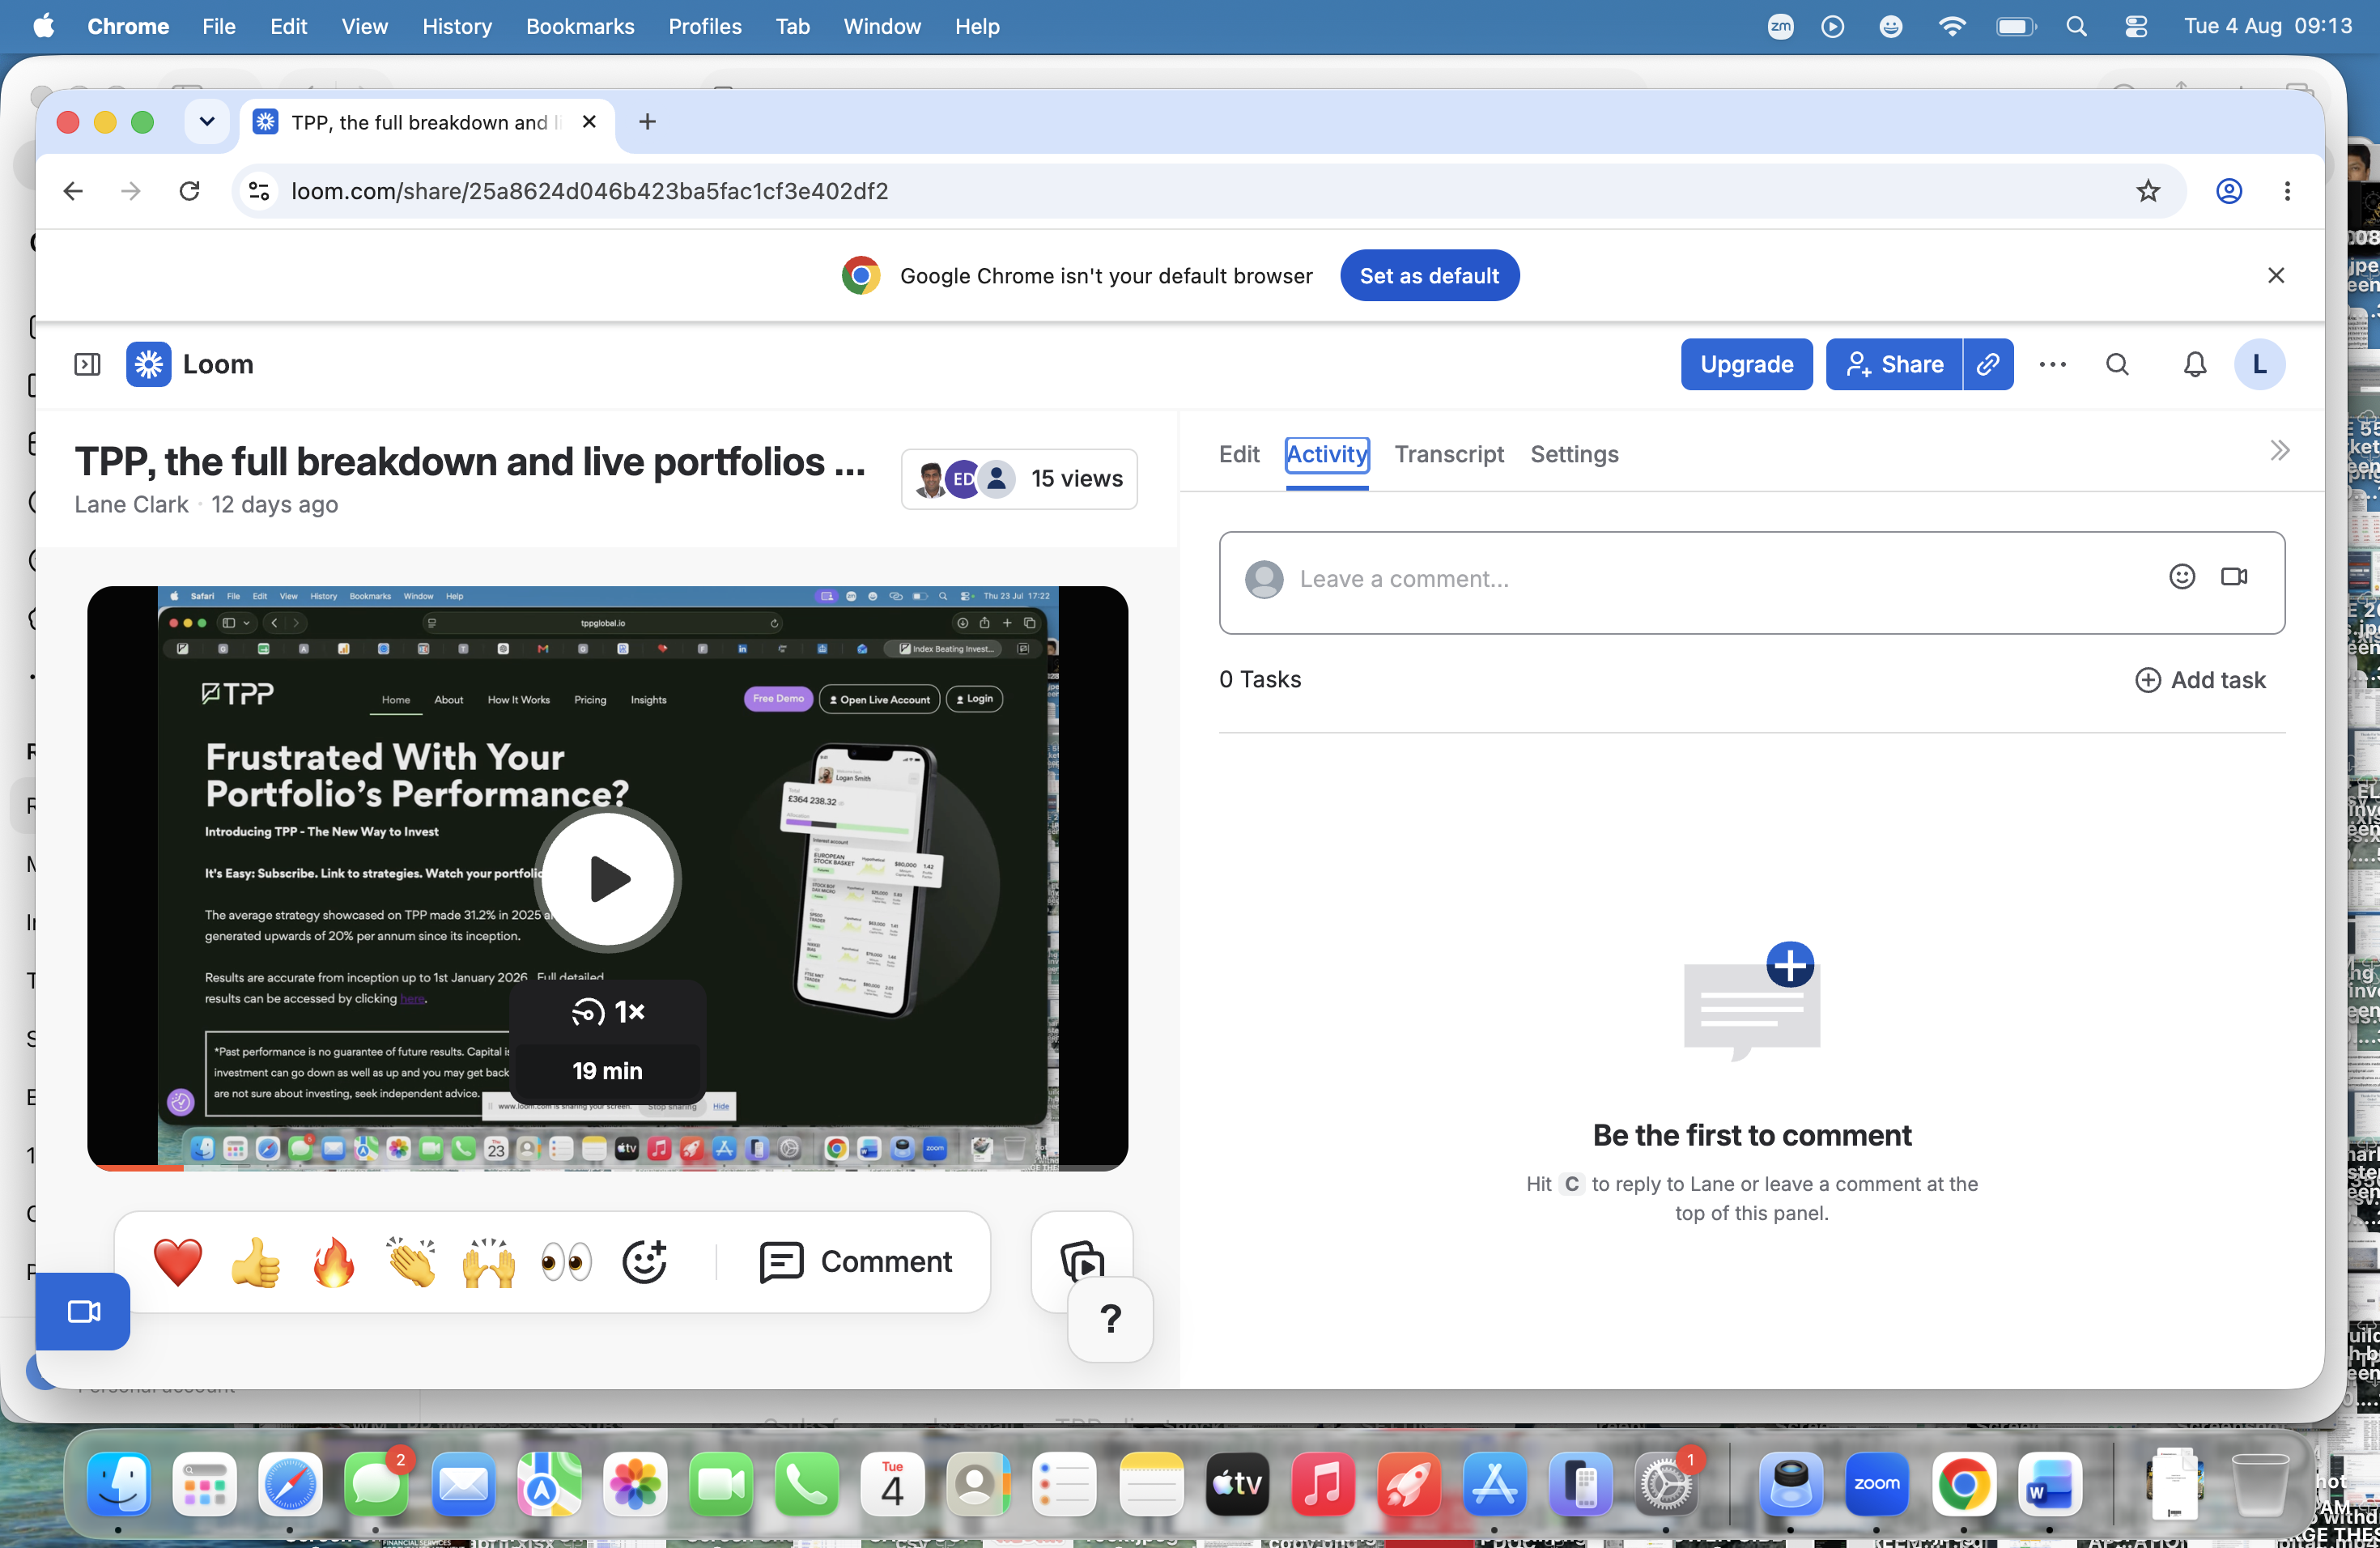2380x1548 pixels.
Task: Start a new Loom recording camera button
Action: 83,1311
